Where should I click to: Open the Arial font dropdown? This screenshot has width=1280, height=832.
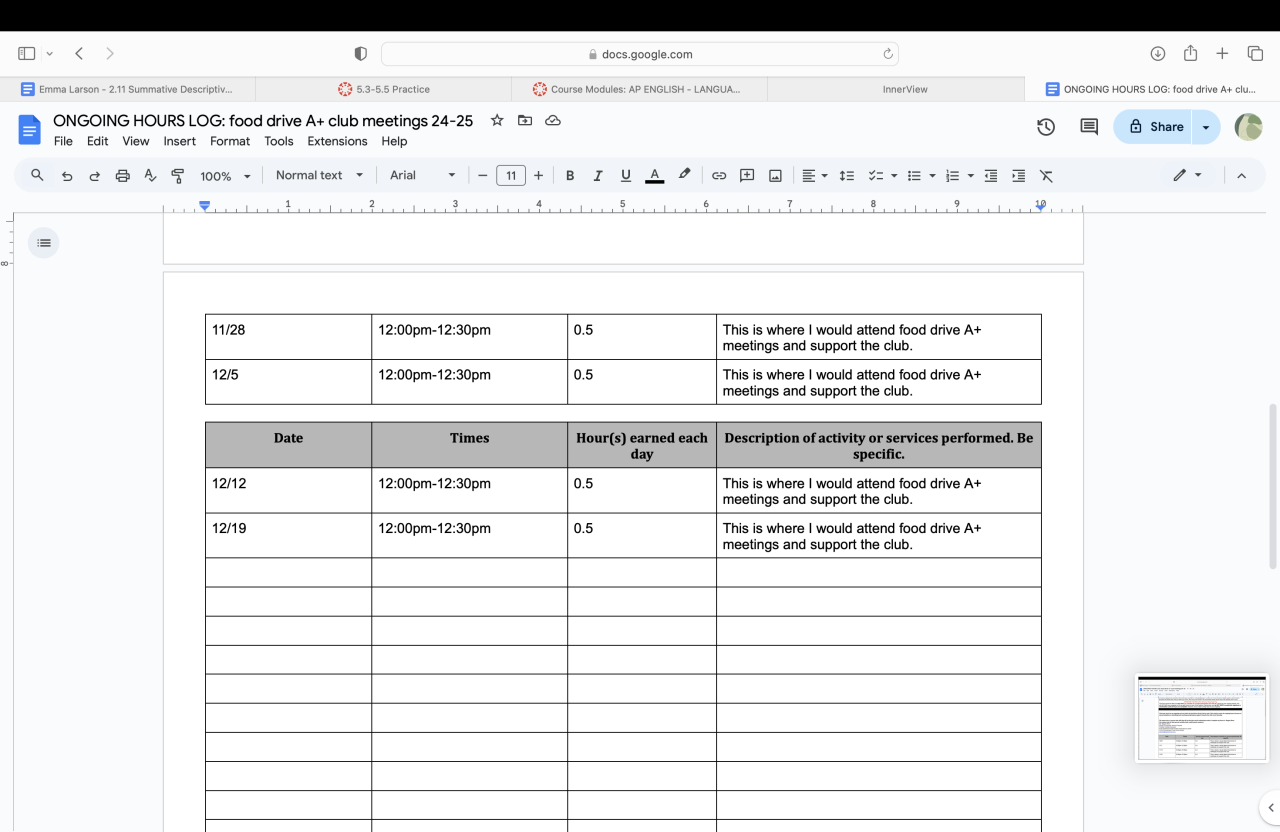pos(423,176)
